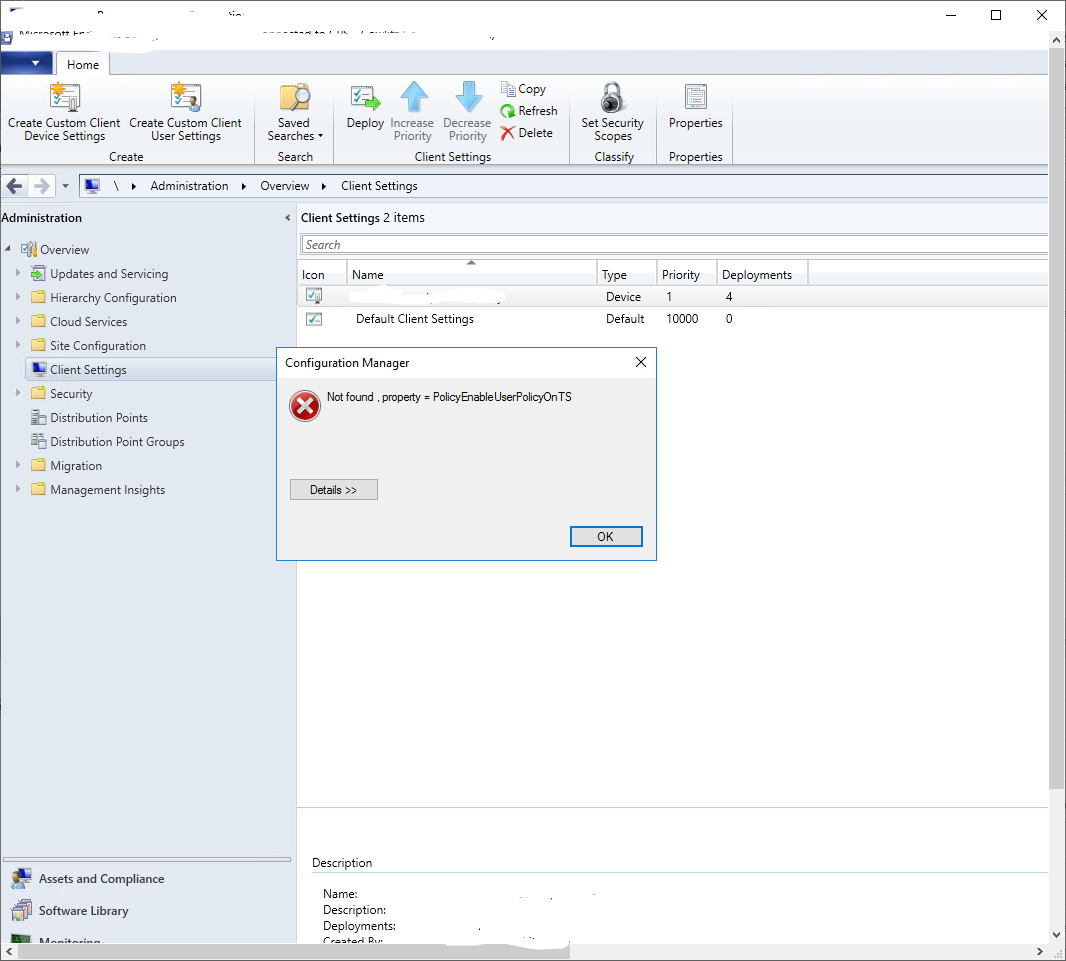1066x961 pixels.
Task: Select Management Insights folder
Action: 98,490
